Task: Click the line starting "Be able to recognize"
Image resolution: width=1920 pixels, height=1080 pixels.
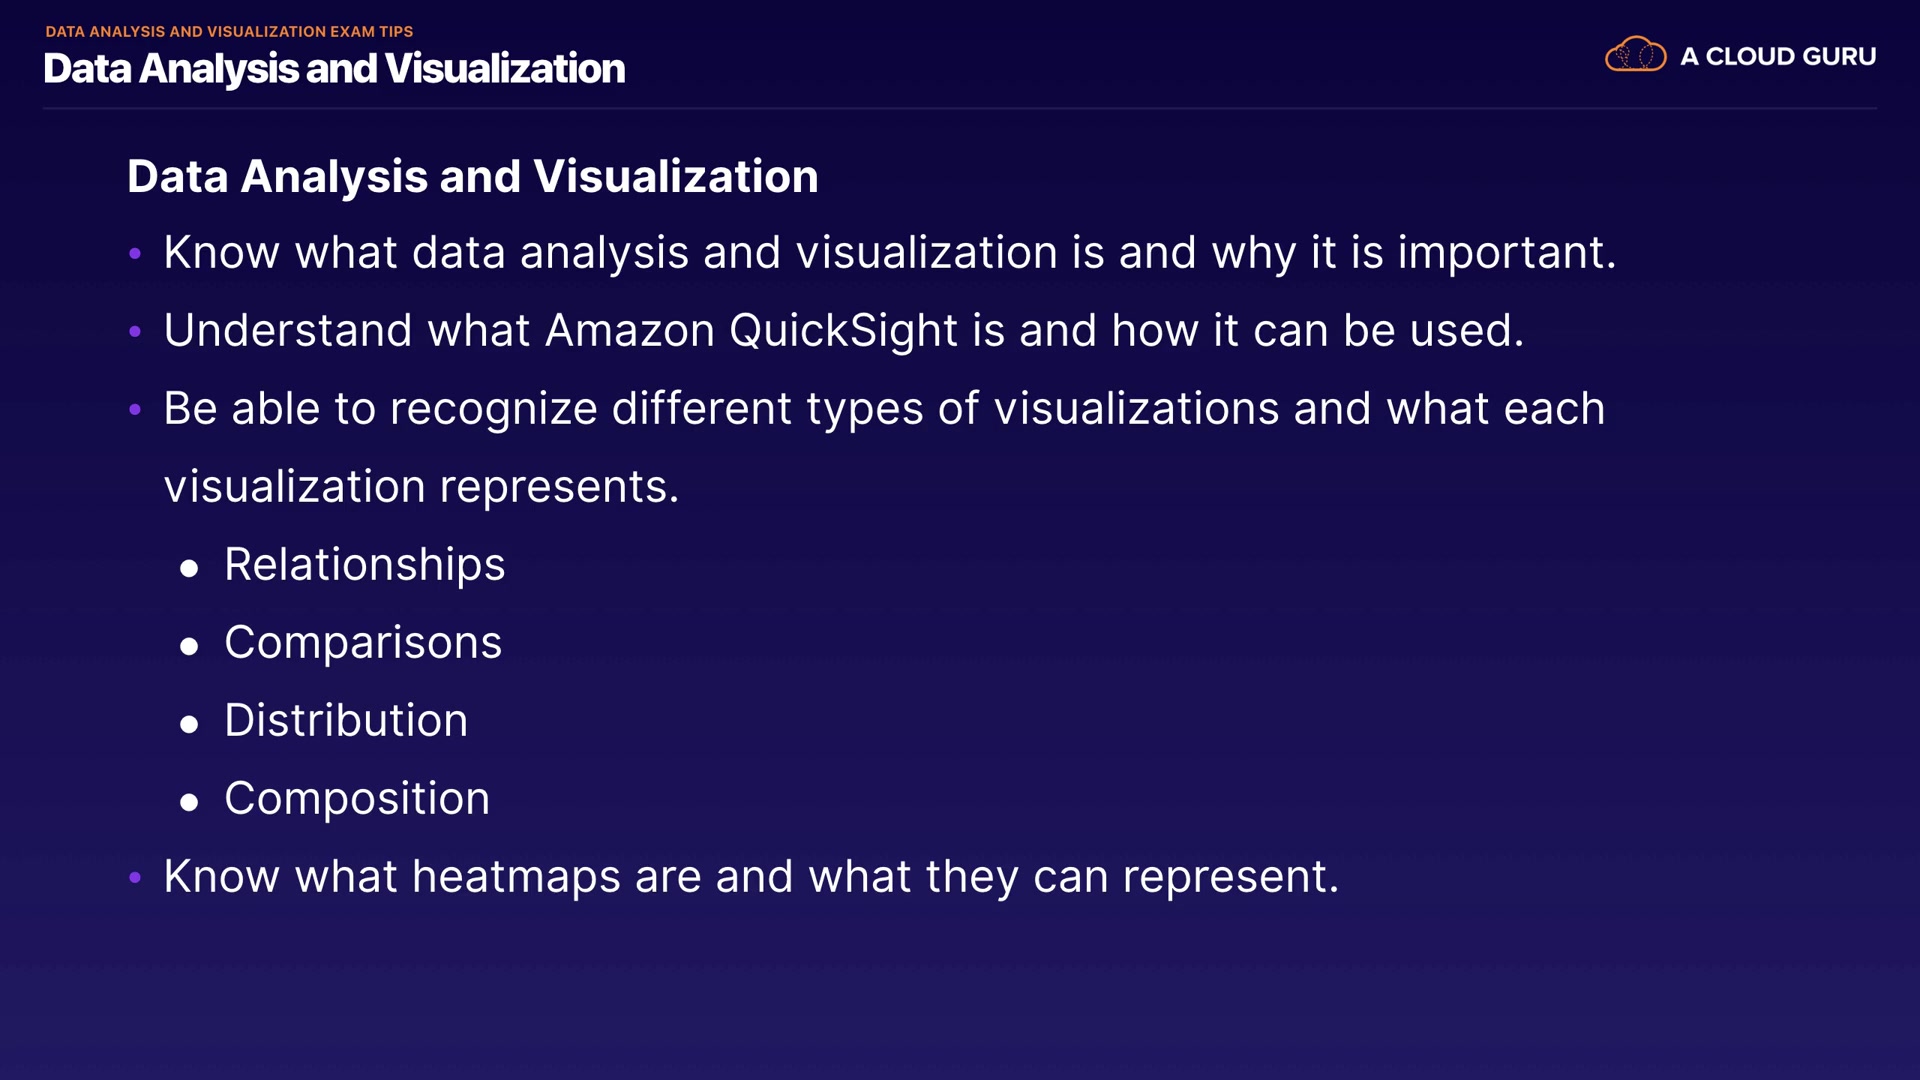Action: tap(884, 409)
